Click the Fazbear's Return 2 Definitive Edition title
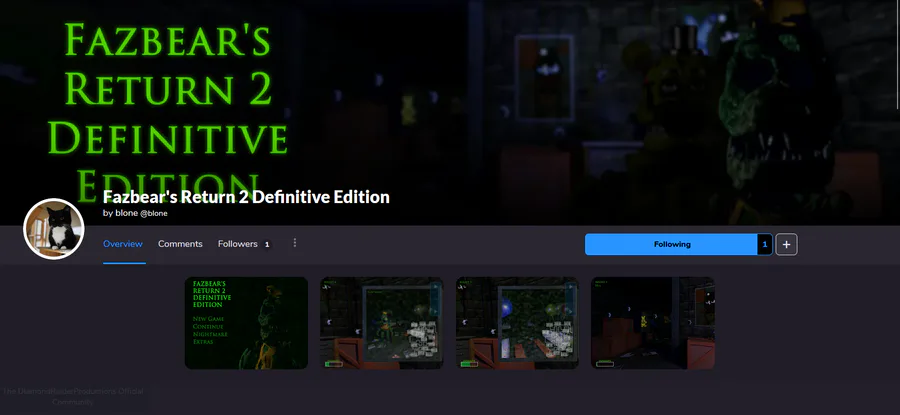 pyautogui.click(x=246, y=197)
